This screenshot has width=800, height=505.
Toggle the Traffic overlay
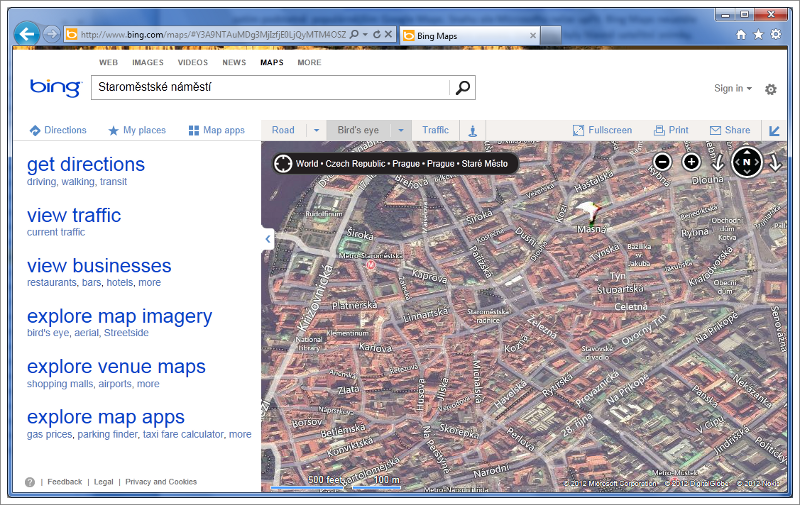(x=435, y=130)
